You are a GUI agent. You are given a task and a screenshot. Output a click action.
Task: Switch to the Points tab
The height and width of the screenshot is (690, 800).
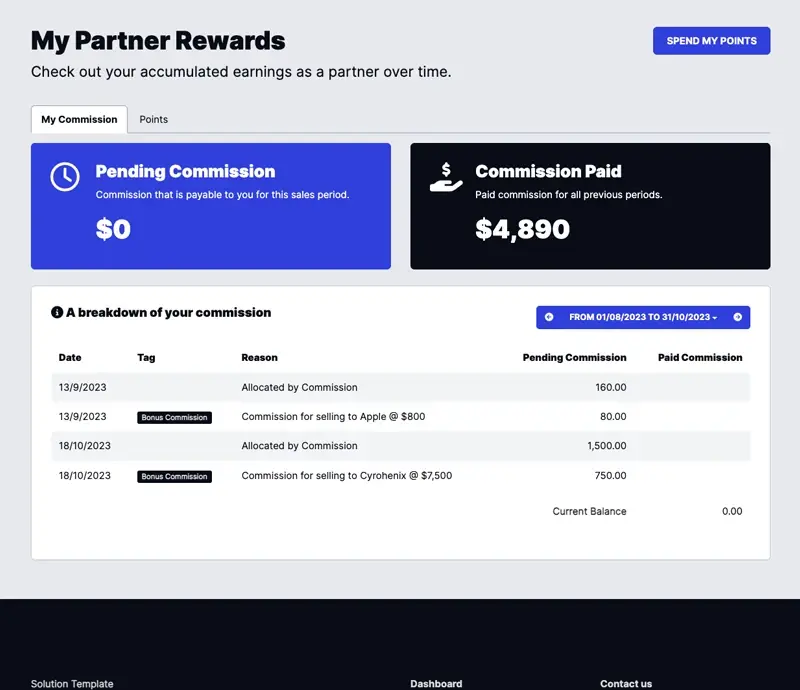[x=154, y=119]
